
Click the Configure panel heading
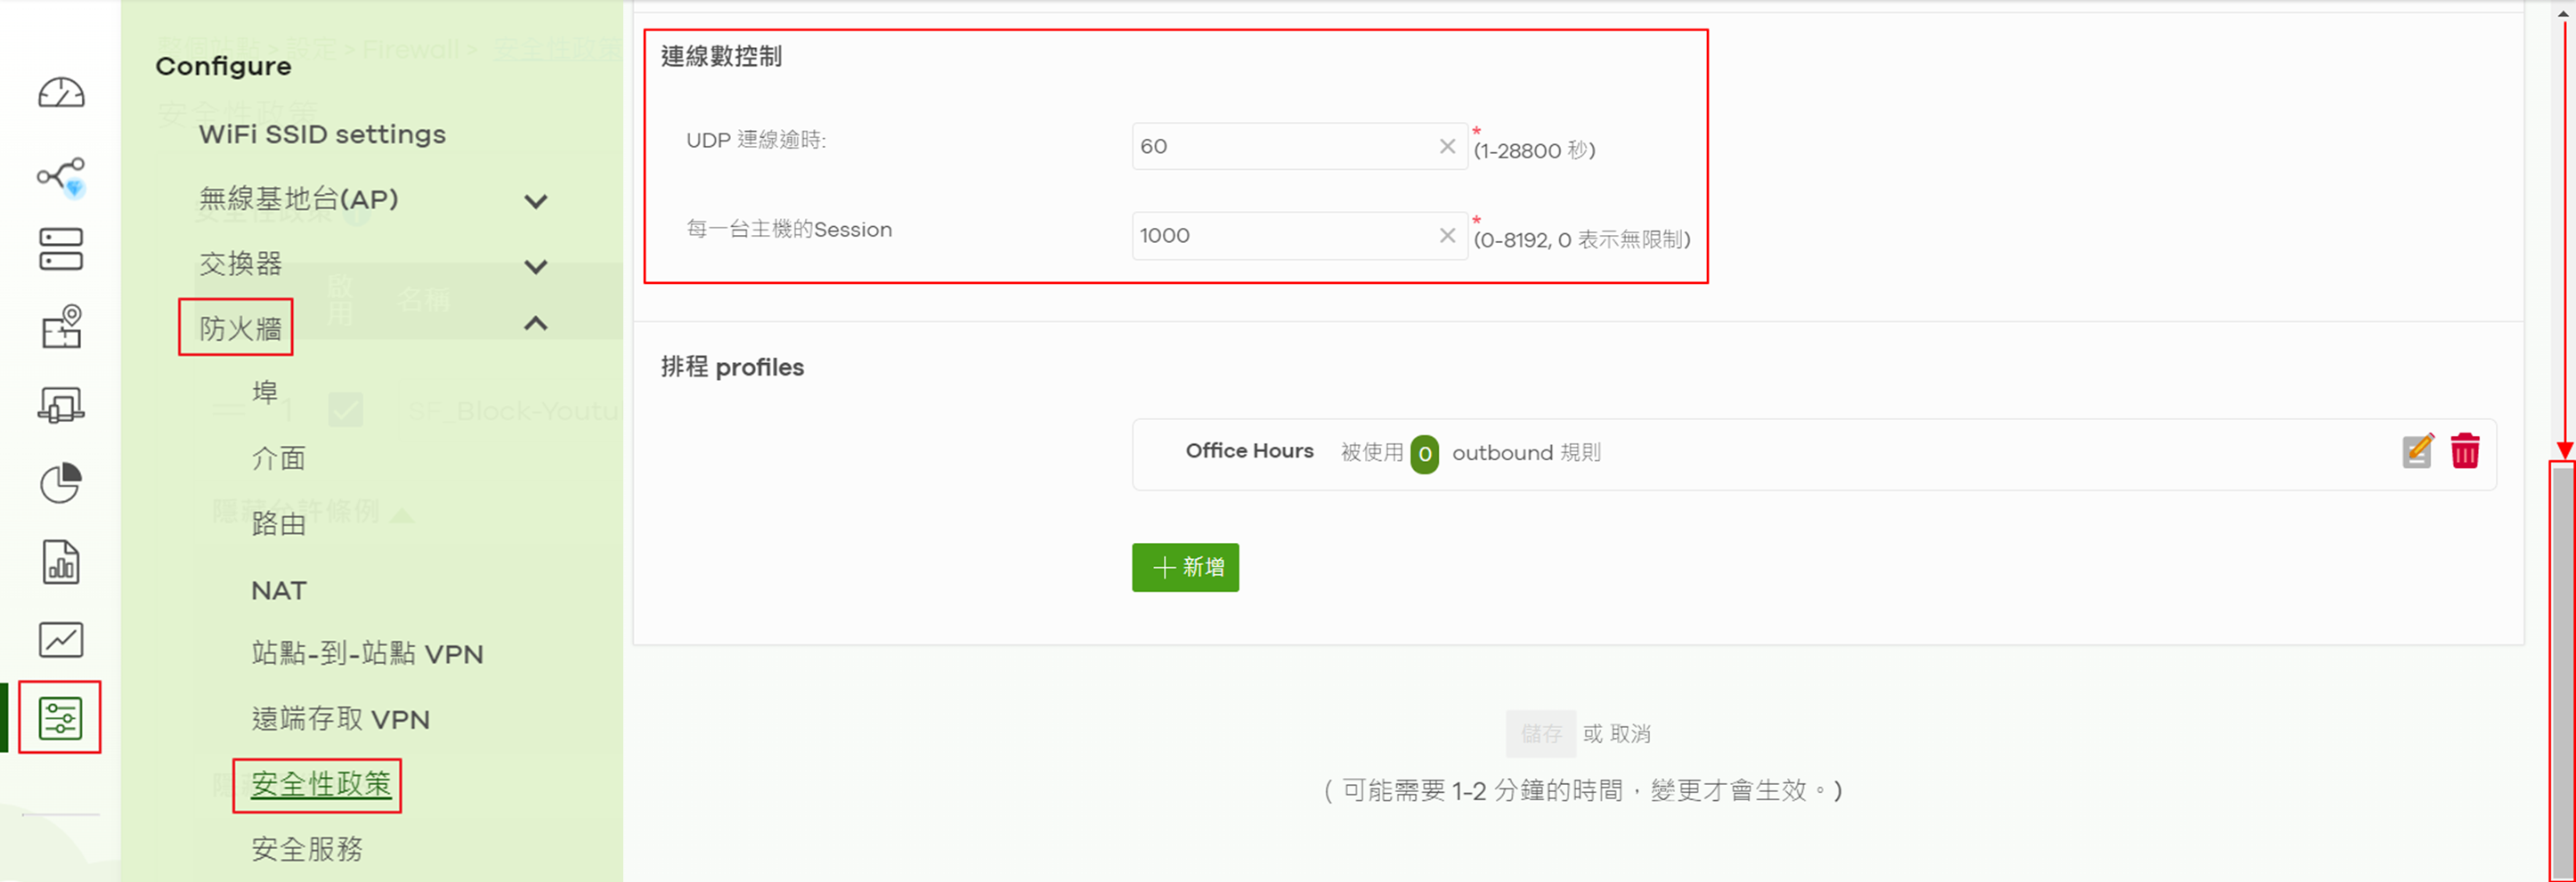223,66
